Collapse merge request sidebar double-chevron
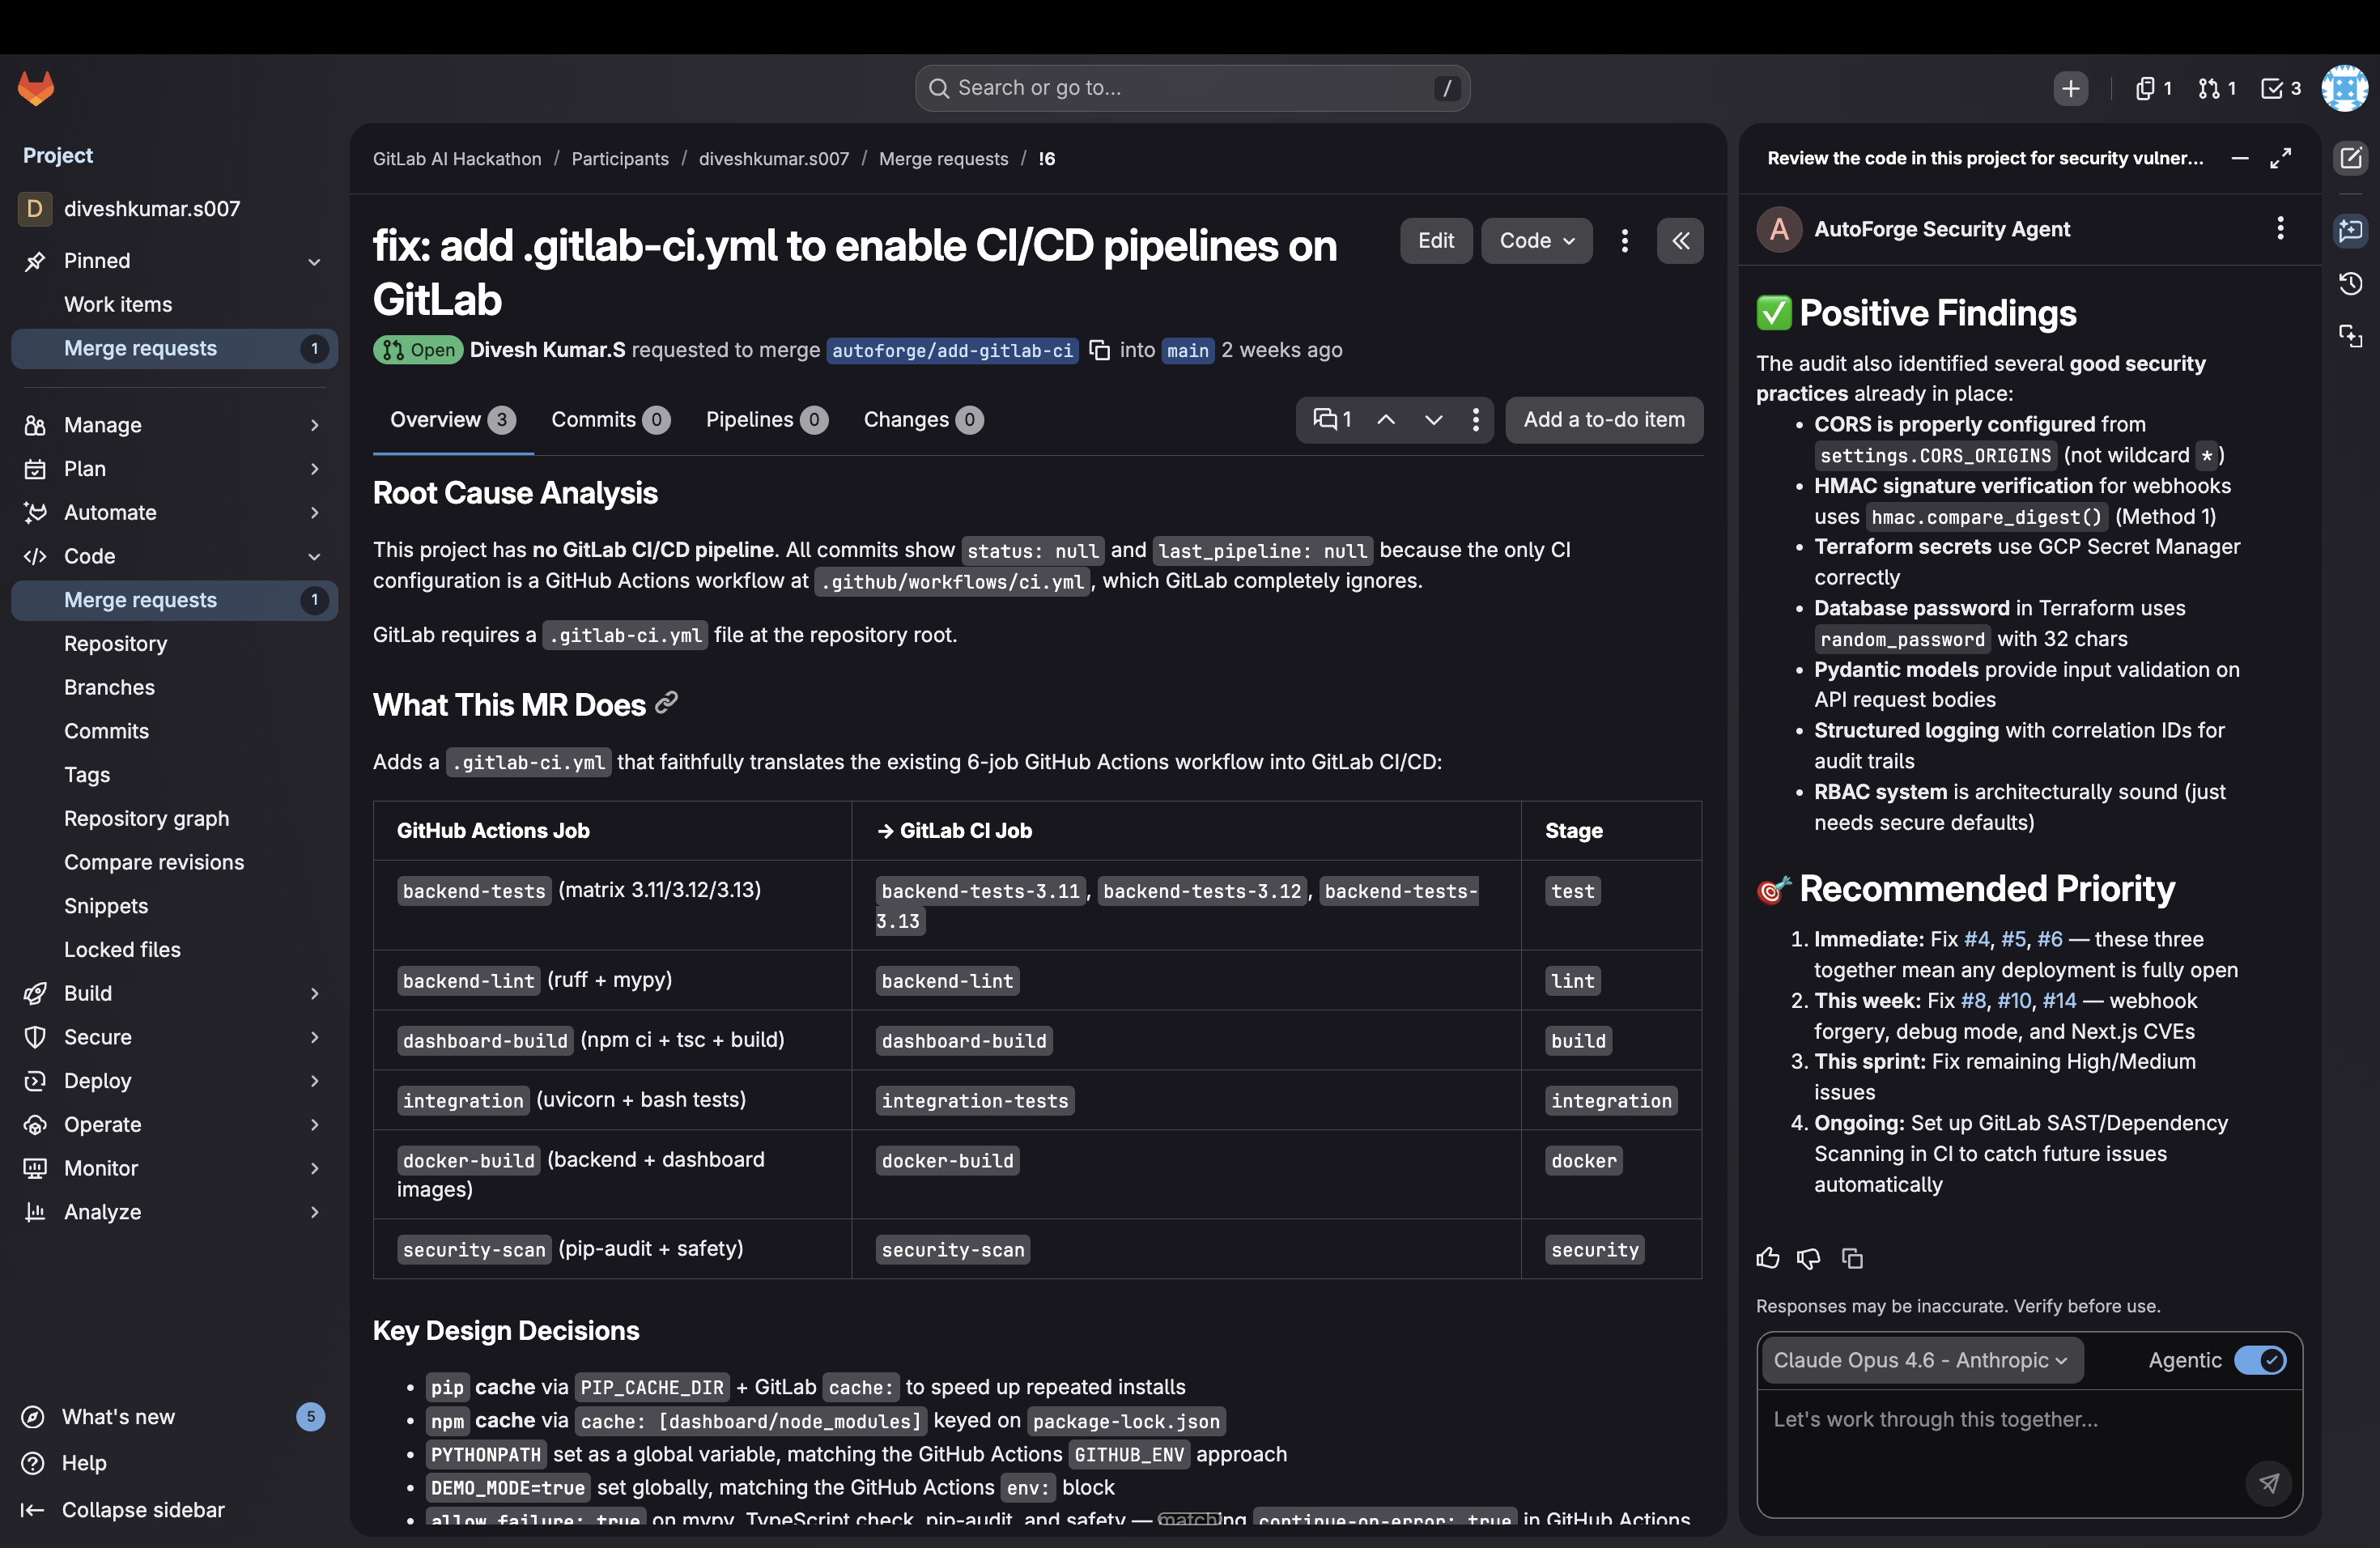 pyautogui.click(x=1680, y=241)
